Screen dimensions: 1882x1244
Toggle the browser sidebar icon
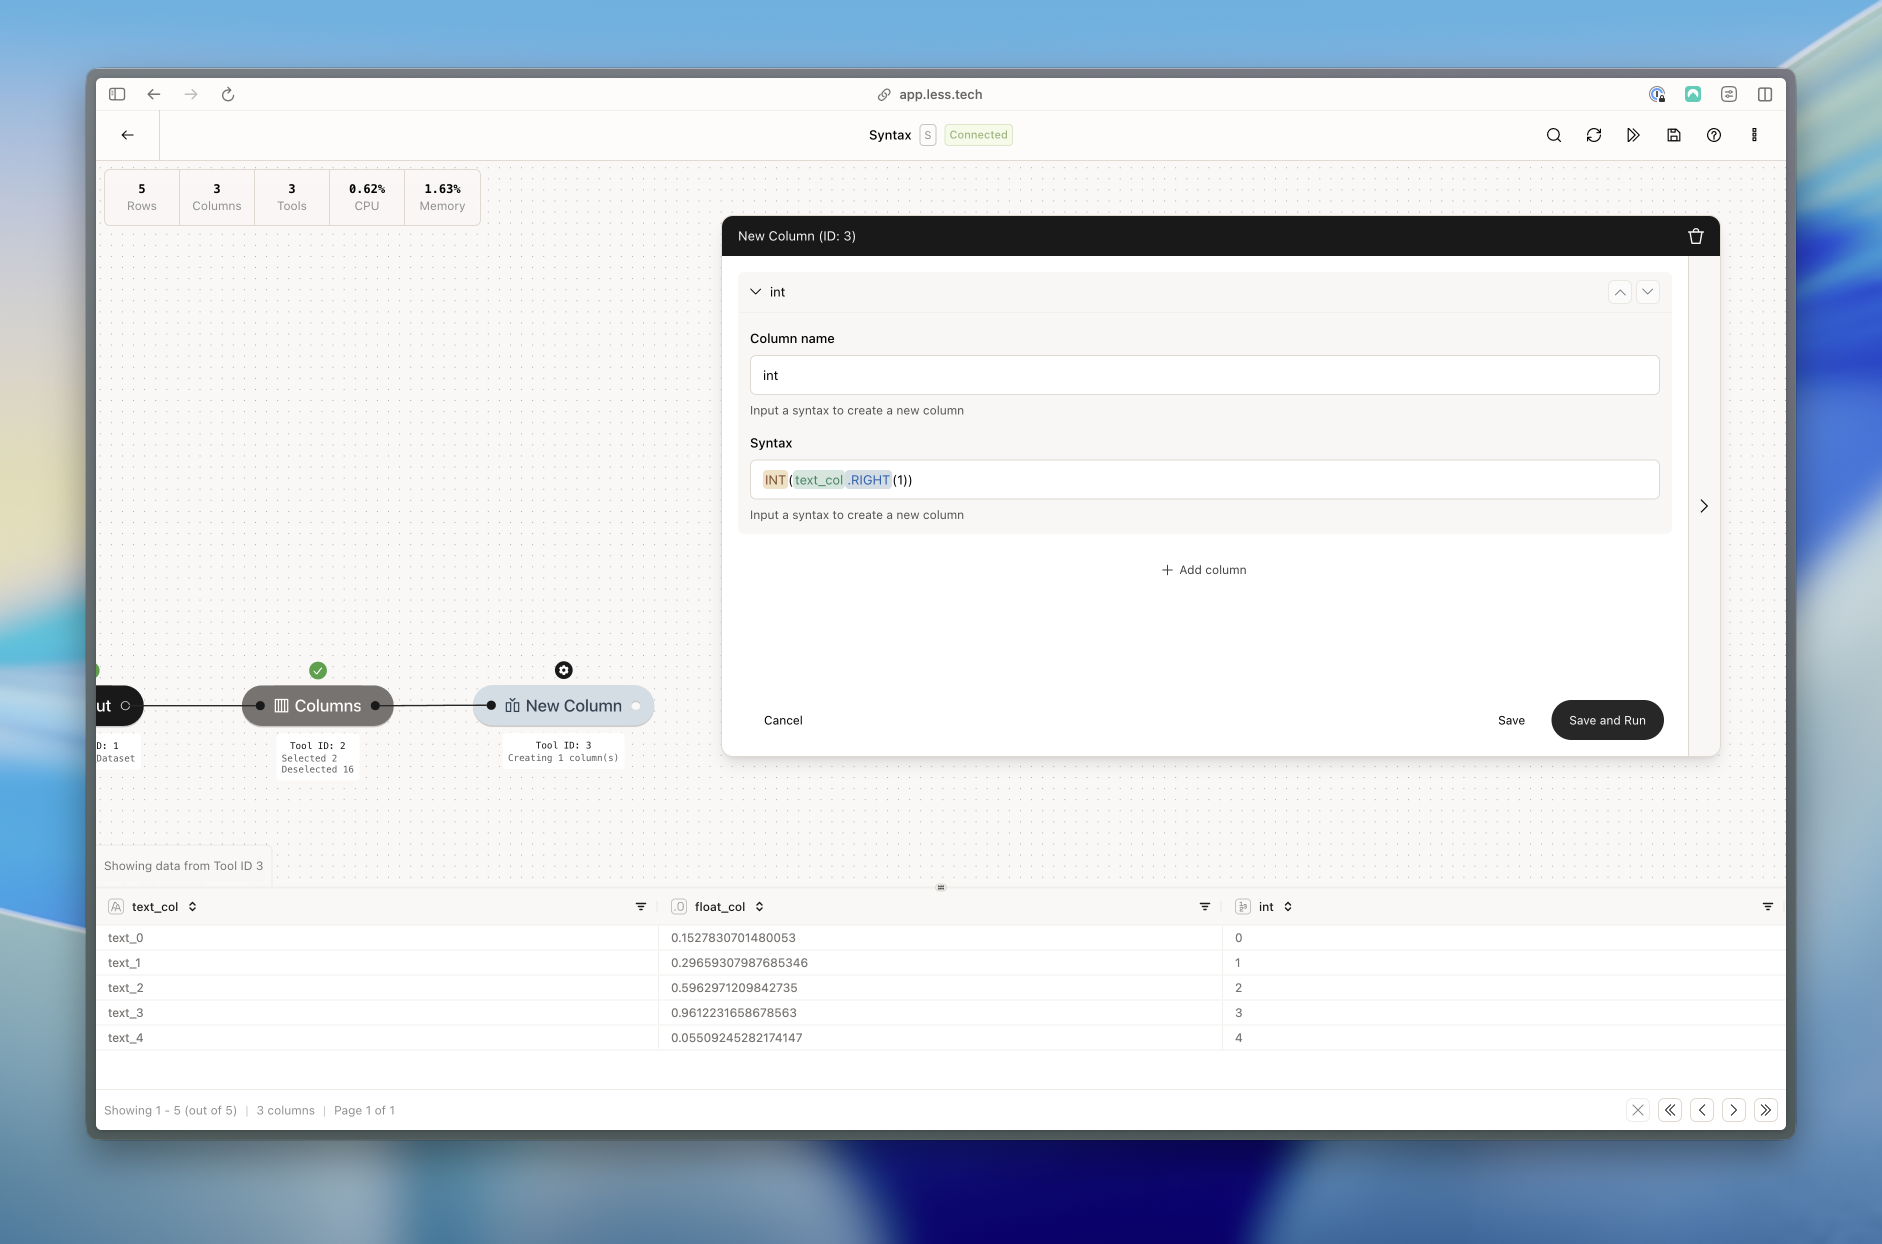(117, 94)
